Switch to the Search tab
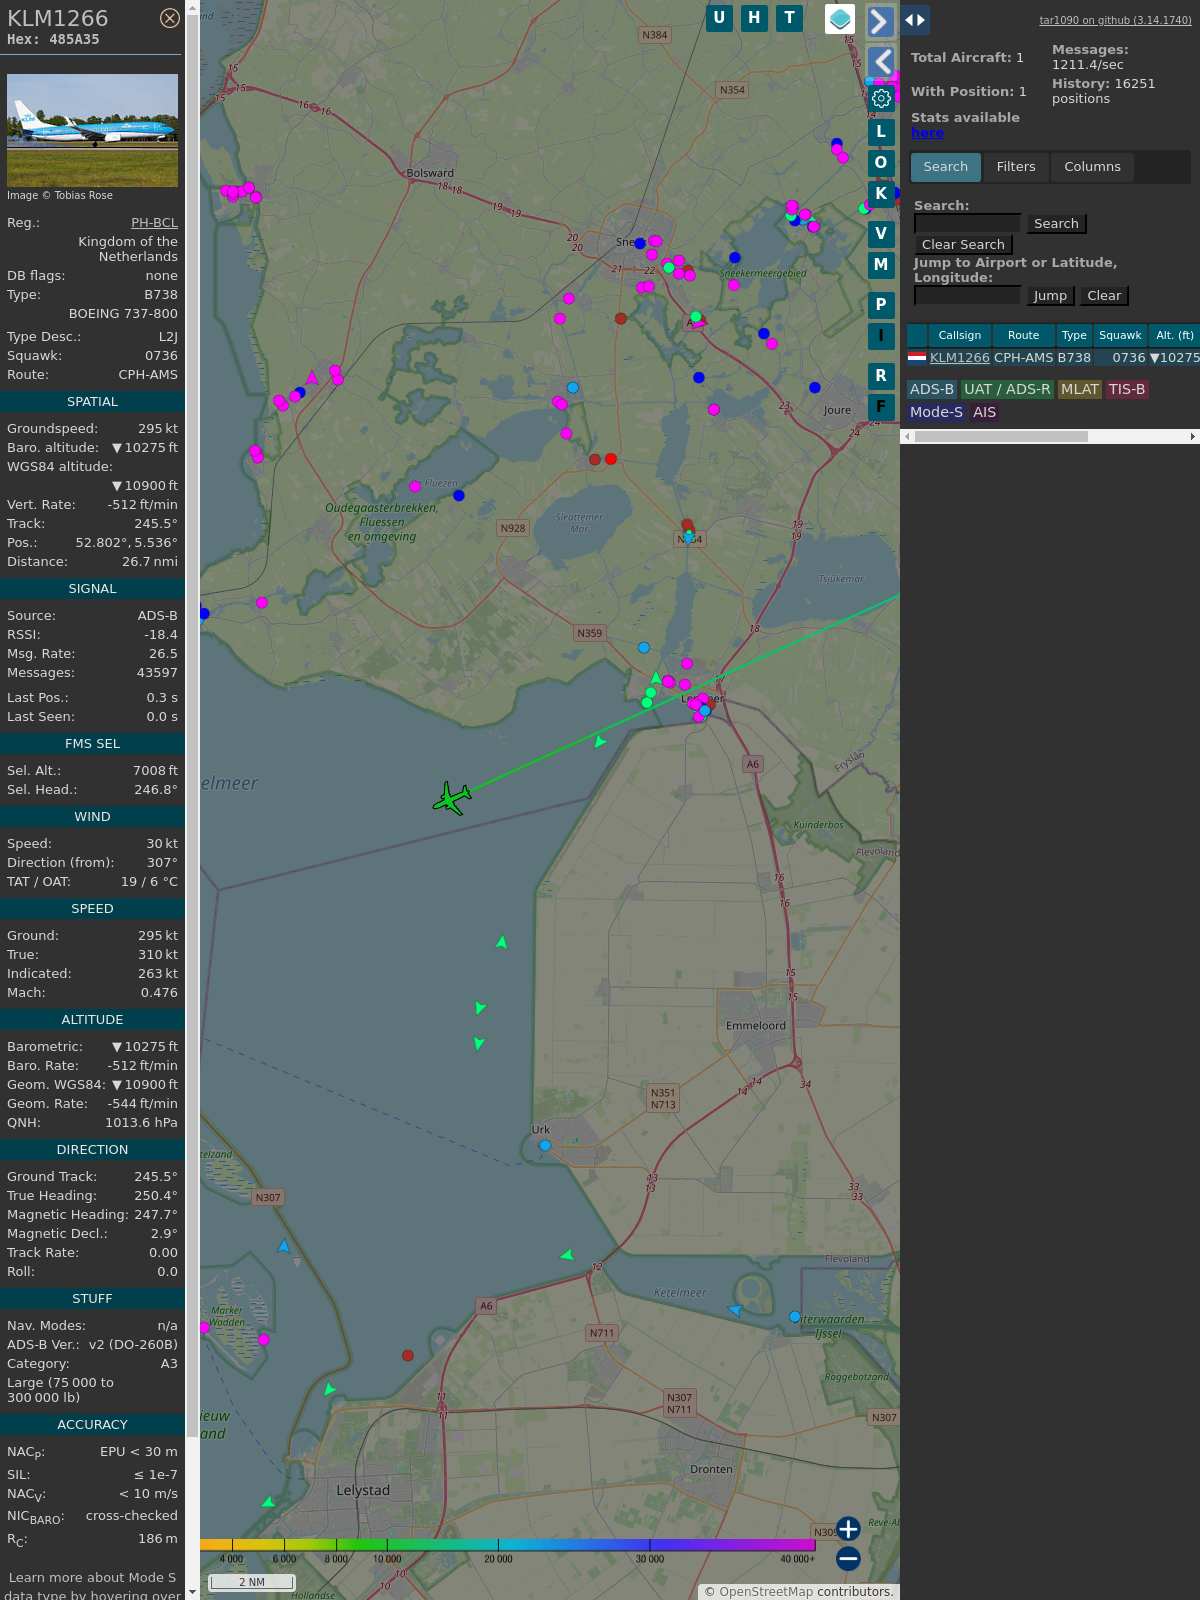The width and height of the screenshot is (1200, 1600). pos(946,167)
